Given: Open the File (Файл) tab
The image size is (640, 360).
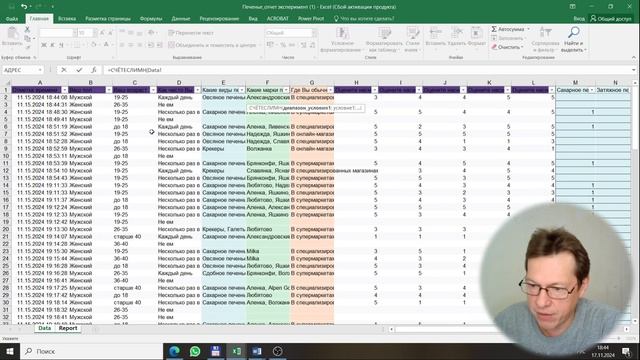Looking at the screenshot, I should tap(12, 19).
